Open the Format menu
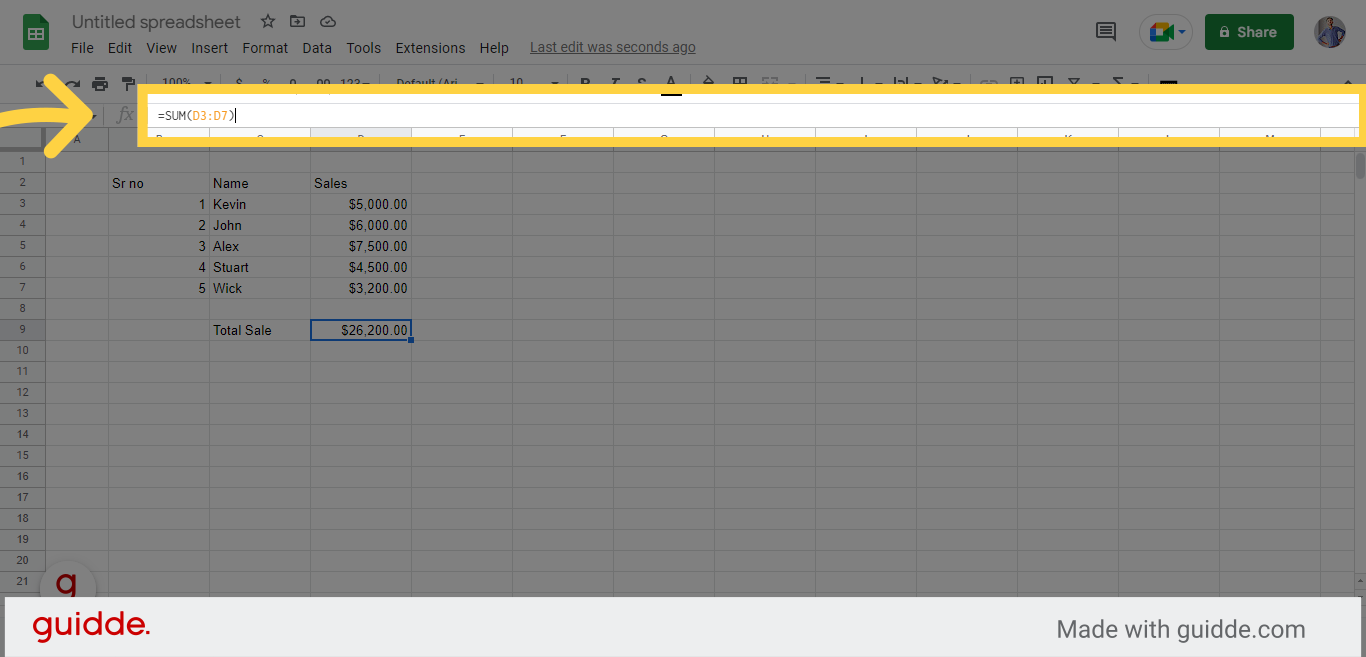The width and height of the screenshot is (1366, 657). click(x=265, y=48)
